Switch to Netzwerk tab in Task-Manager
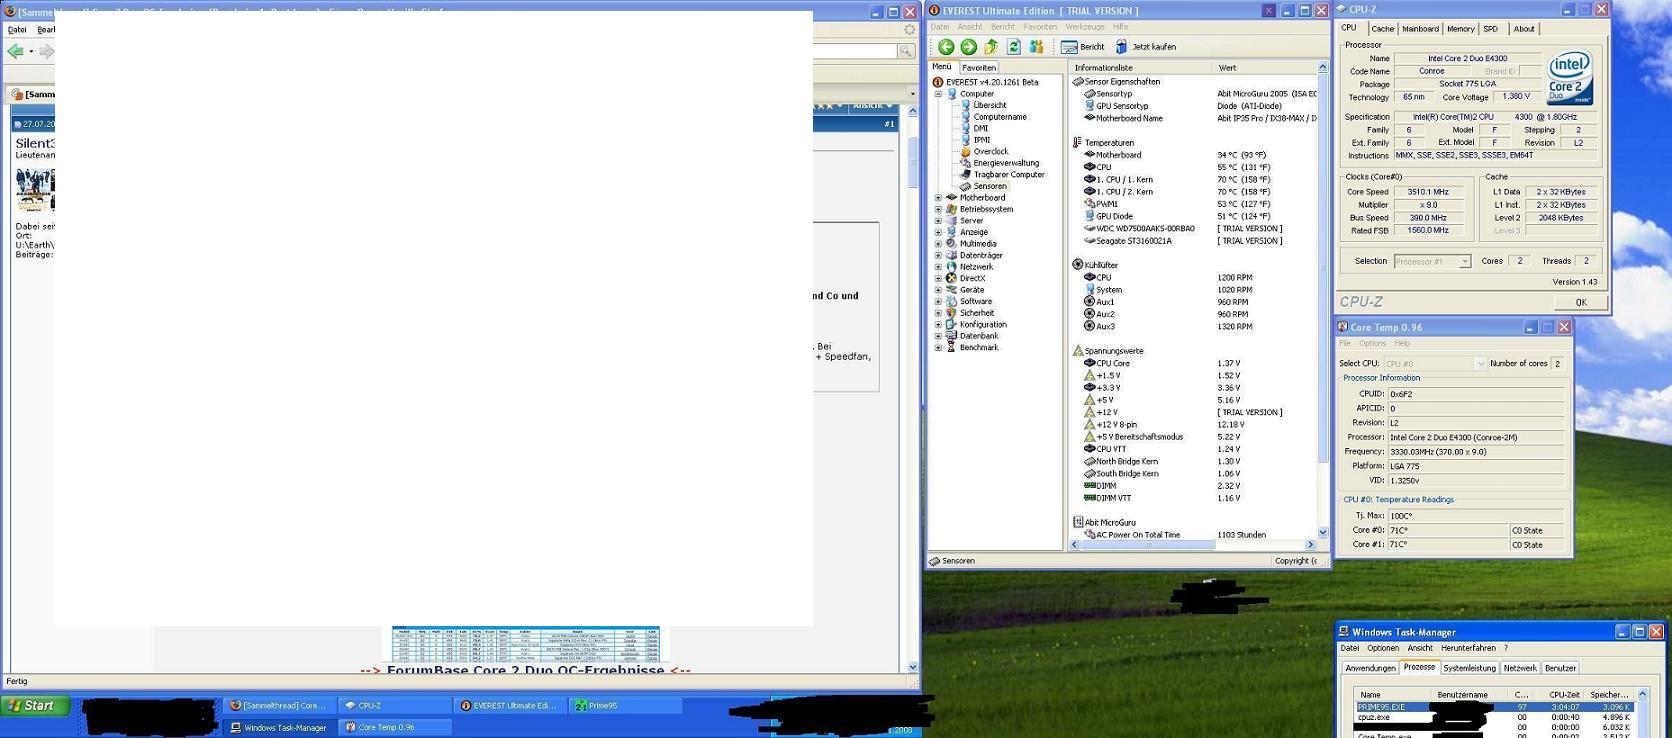The width and height of the screenshot is (1672, 738). (1520, 668)
